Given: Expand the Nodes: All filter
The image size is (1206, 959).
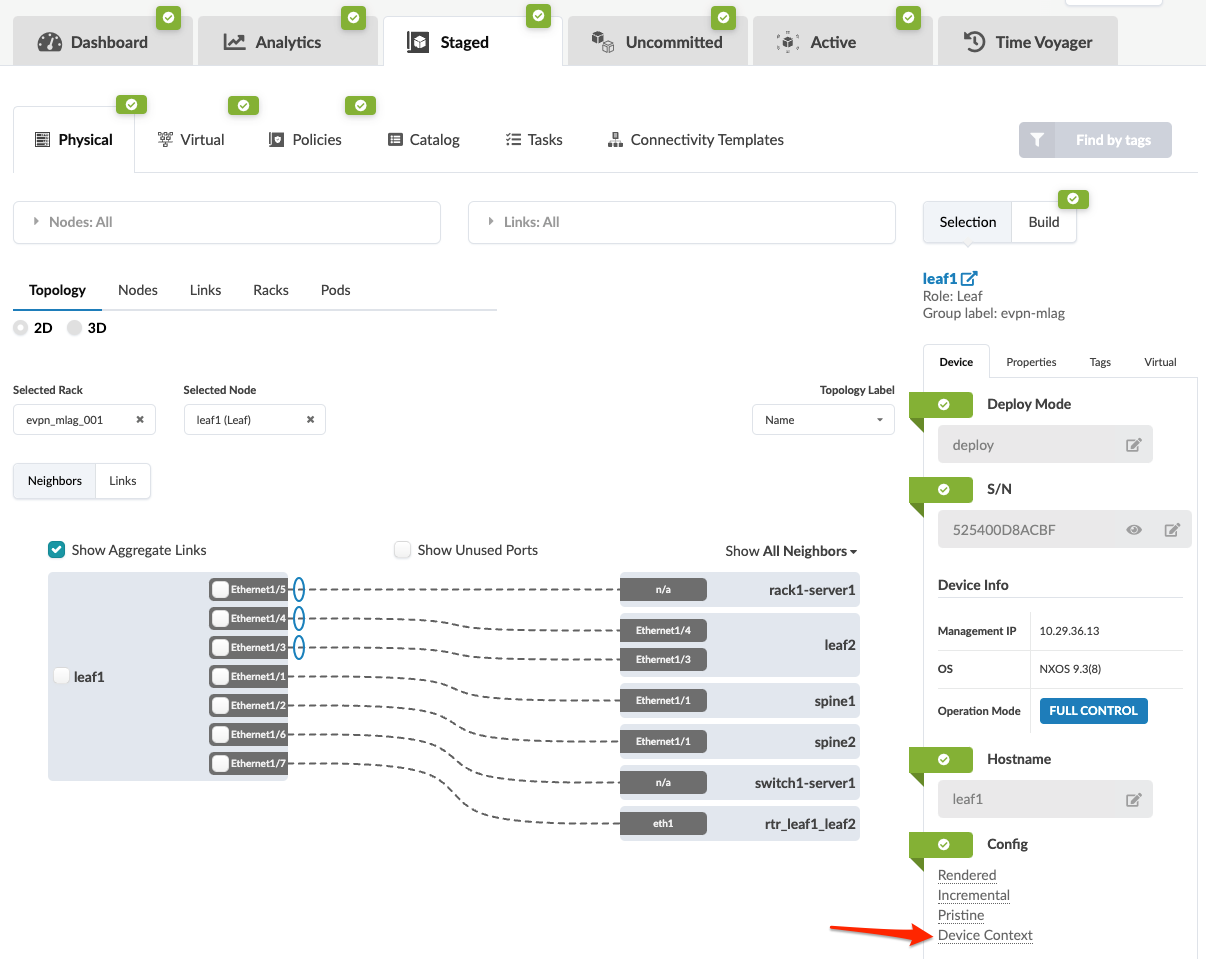Looking at the screenshot, I should pyautogui.click(x=227, y=222).
